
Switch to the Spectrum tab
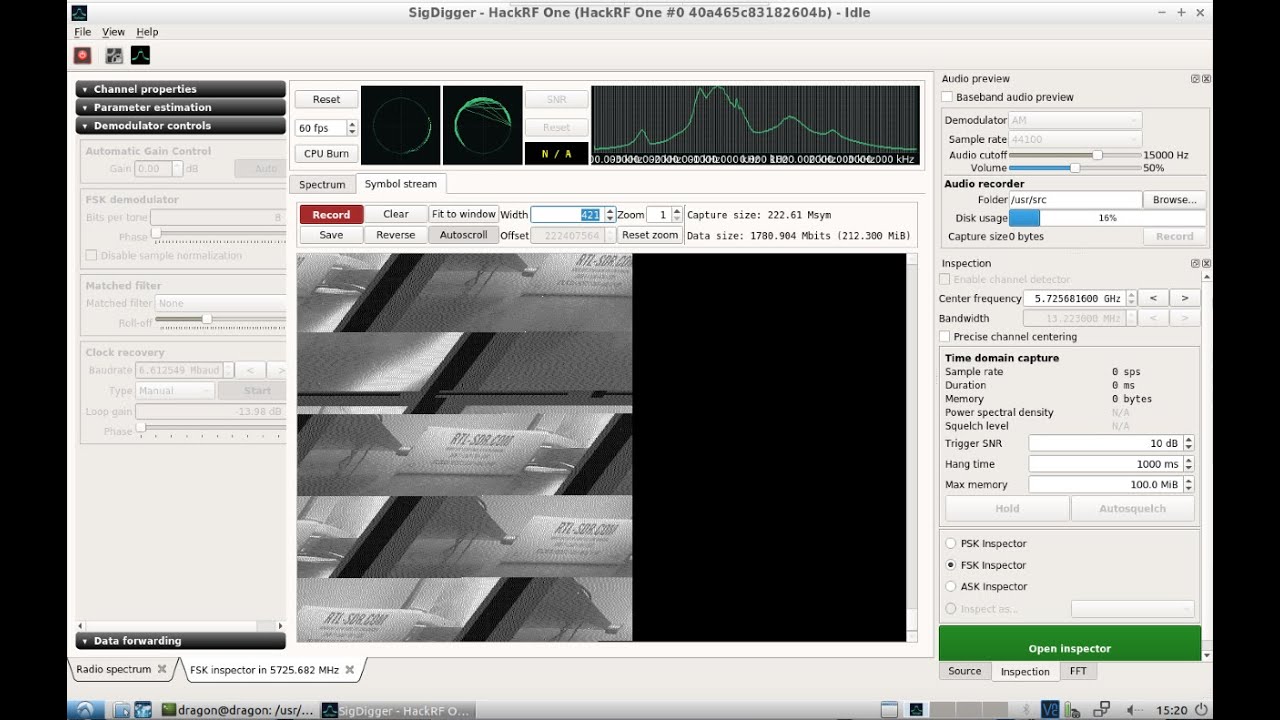[322, 185]
